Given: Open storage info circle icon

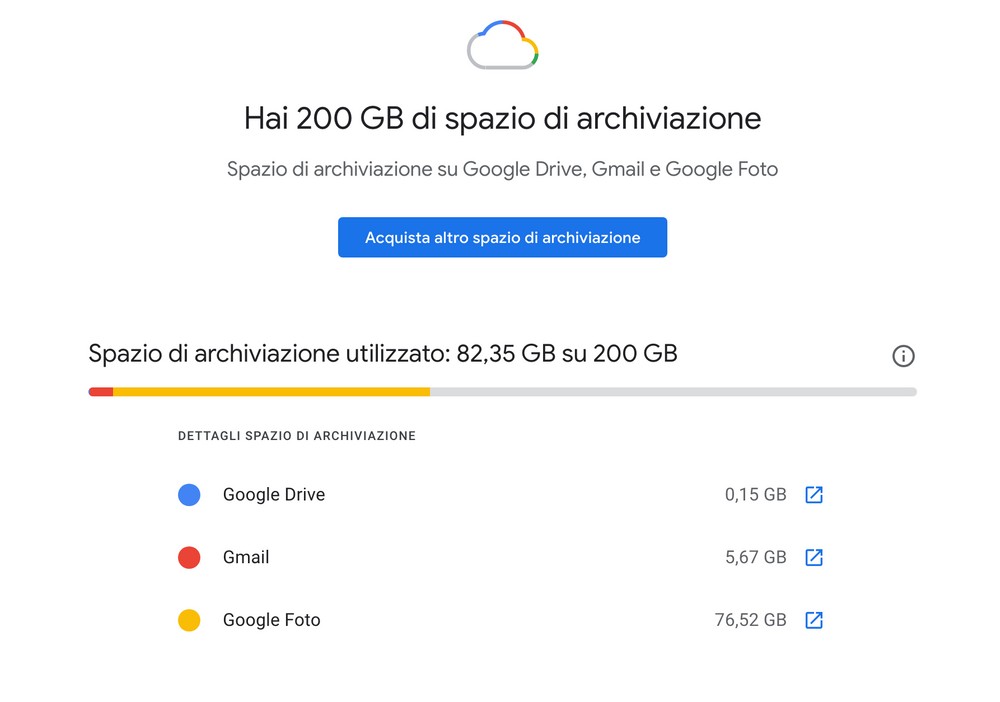Looking at the screenshot, I should pyautogui.click(x=903, y=356).
